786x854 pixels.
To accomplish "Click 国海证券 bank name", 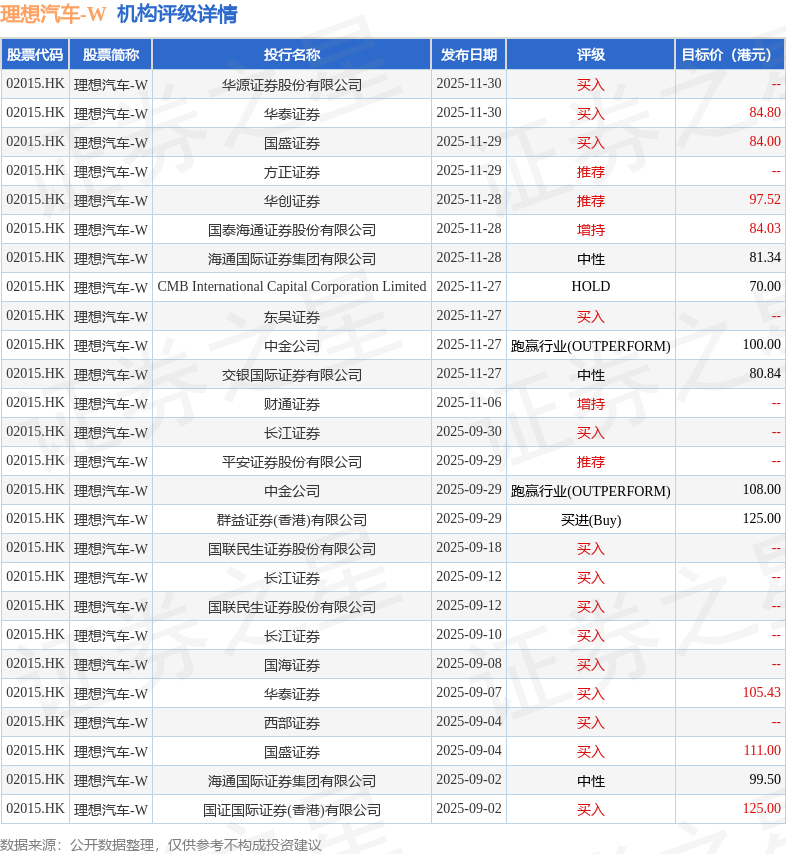I will (x=291, y=664).
